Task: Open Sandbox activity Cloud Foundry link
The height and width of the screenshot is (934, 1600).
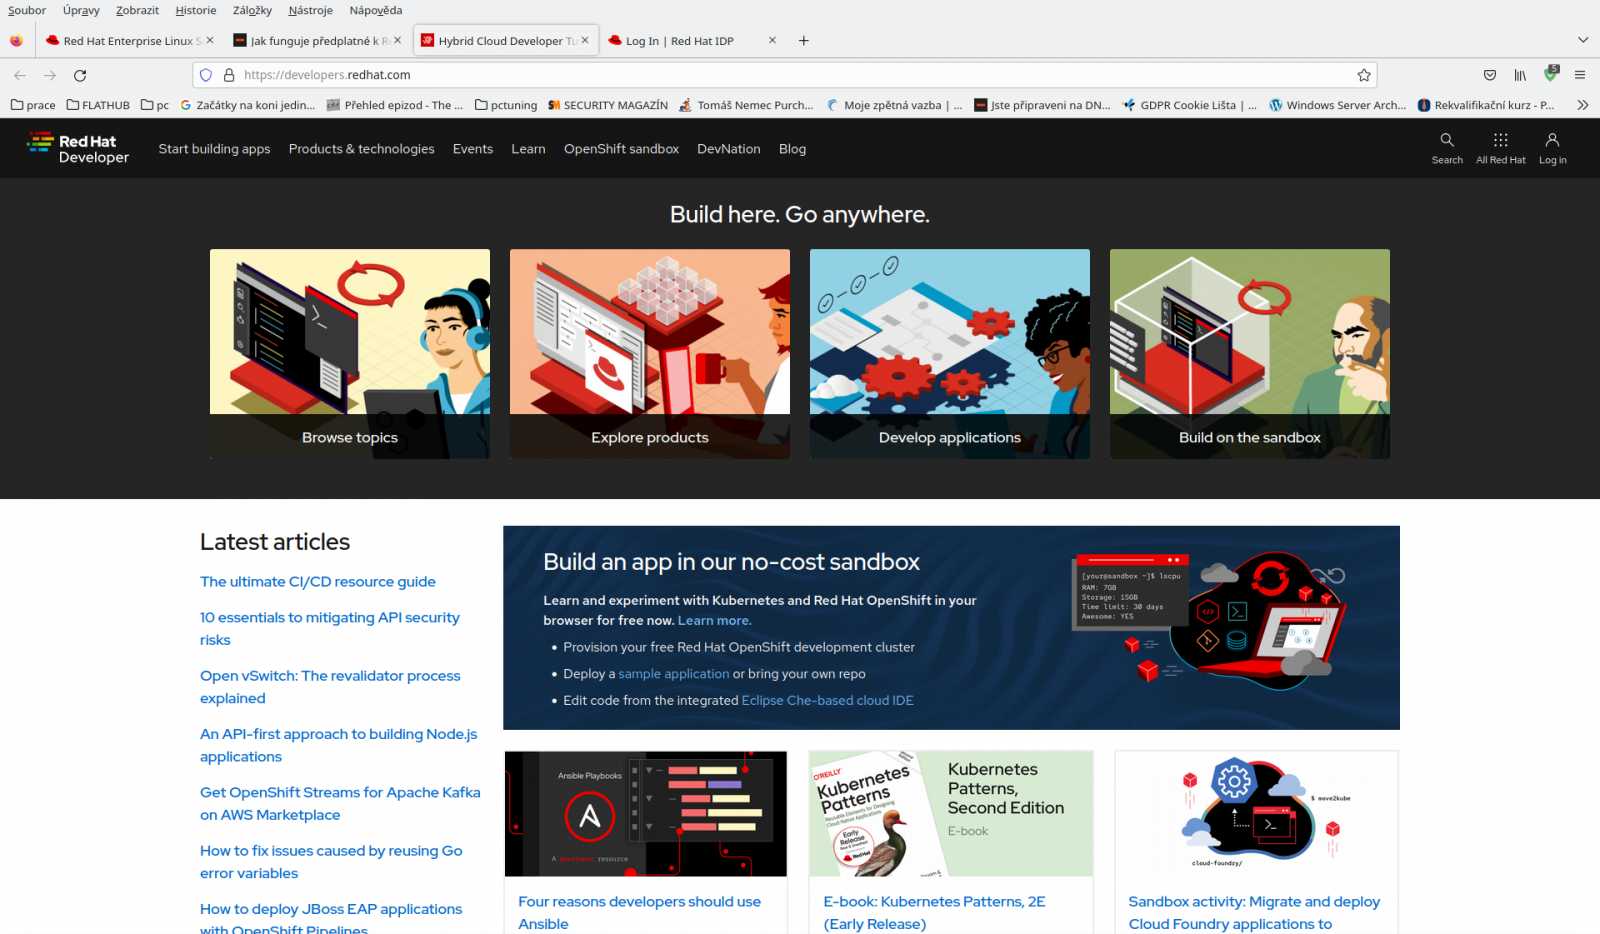Action: pos(1254,913)
